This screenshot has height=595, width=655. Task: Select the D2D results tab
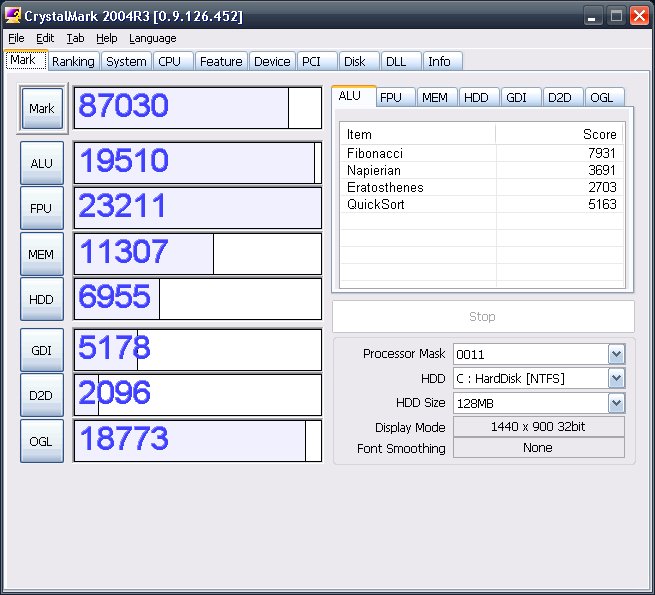tap(563, 97)
